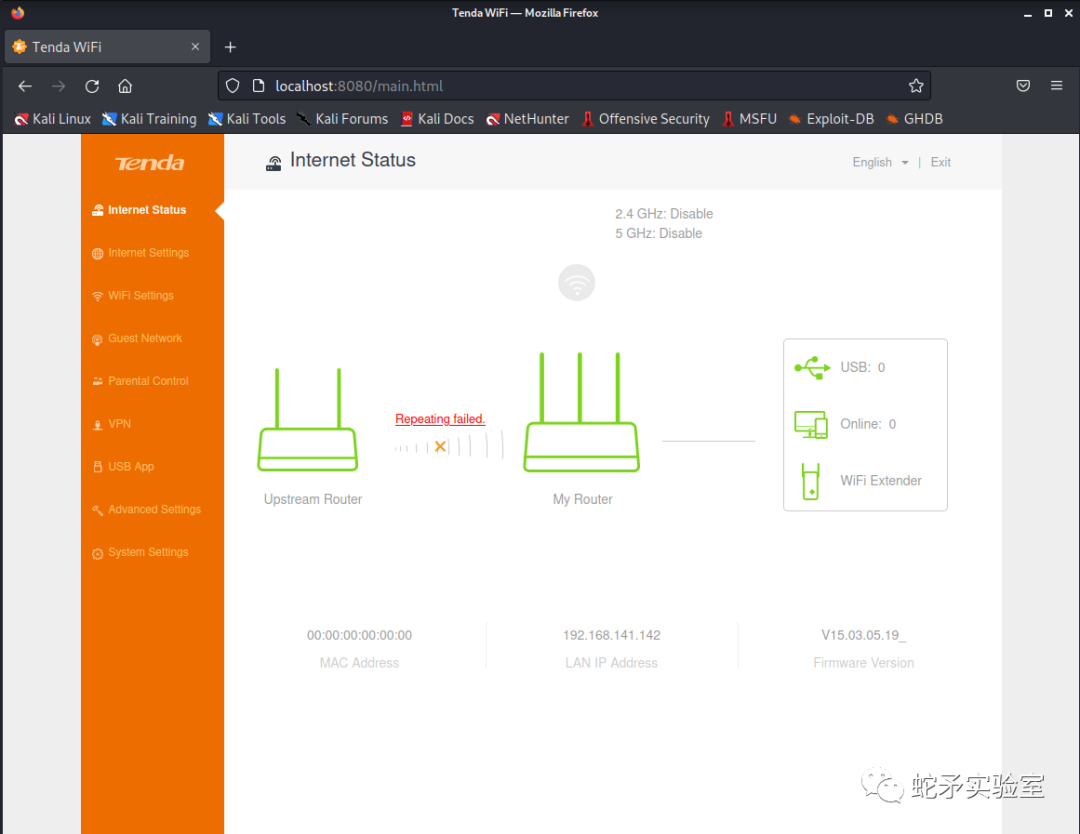Open Exploit-DB bookmark
The height and width of the screenshot is (834, 1080).
coord(831,119)
